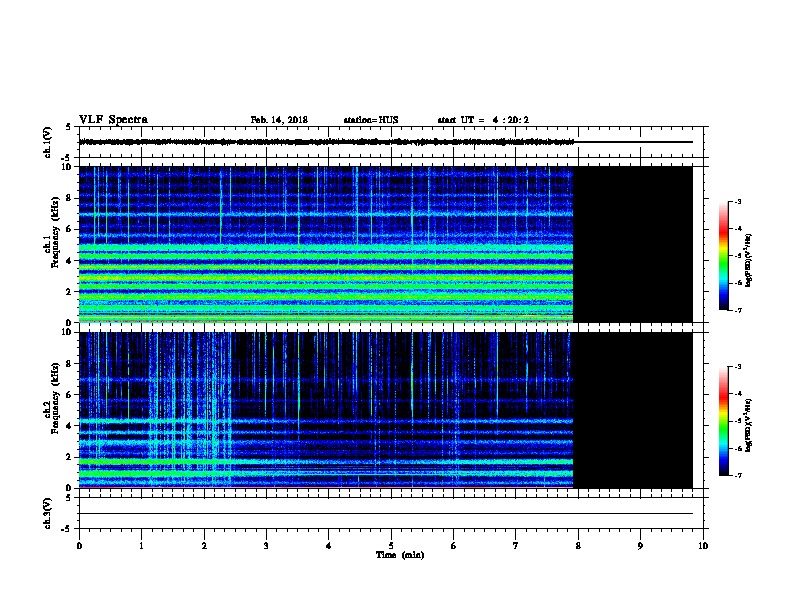Click the ch.2 spectrogram color scale bar
The height and width of the screenshot is (612, 792).
tap(723, 421)
